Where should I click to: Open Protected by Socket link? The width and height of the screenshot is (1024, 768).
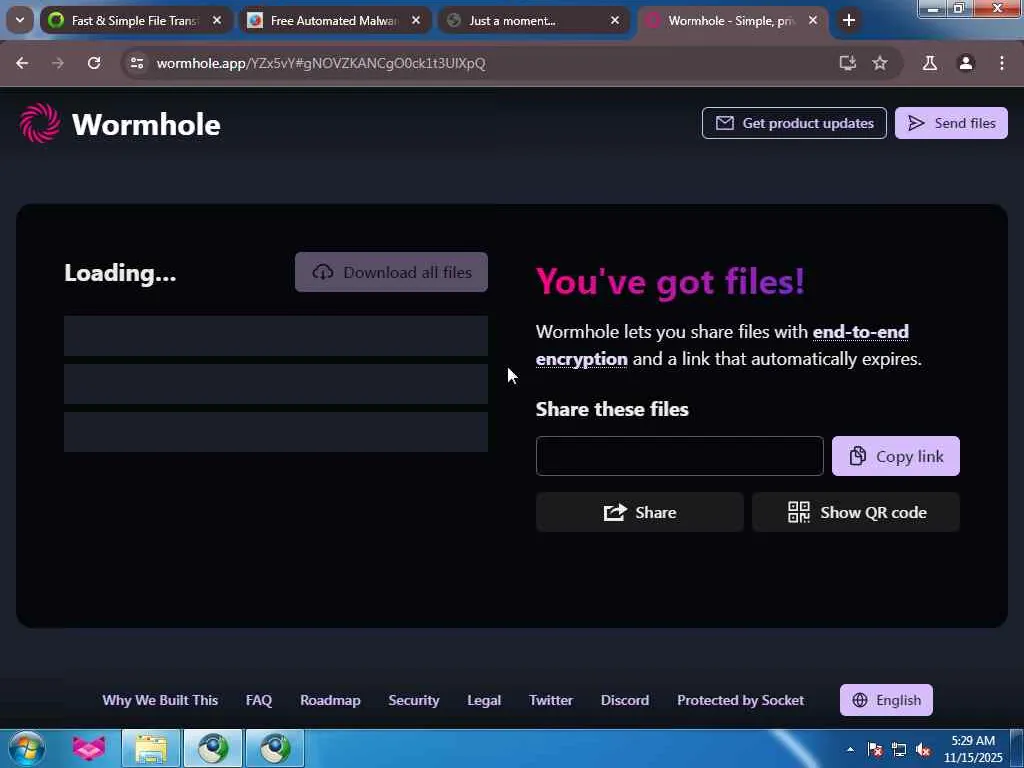(740, 700)
